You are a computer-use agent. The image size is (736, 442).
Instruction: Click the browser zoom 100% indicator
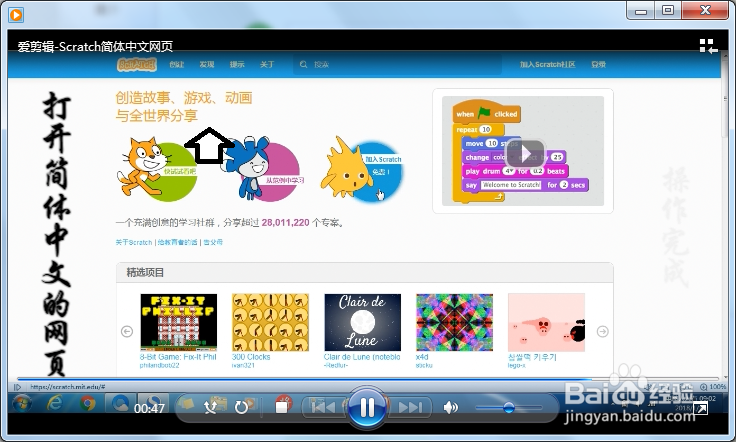click(x=713, y=387)
